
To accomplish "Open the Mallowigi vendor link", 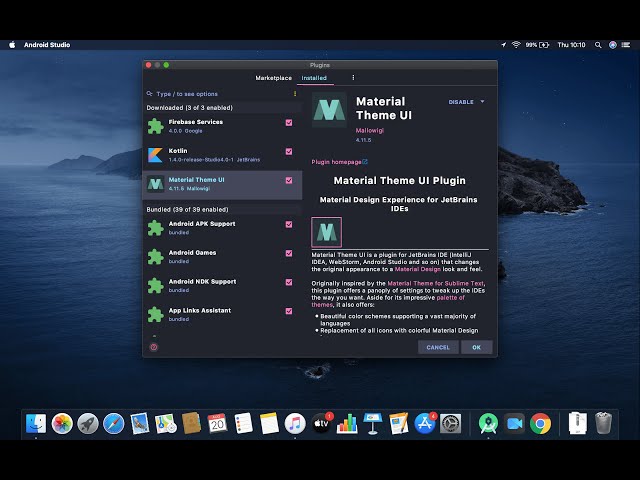I will (x=369, y=131).
